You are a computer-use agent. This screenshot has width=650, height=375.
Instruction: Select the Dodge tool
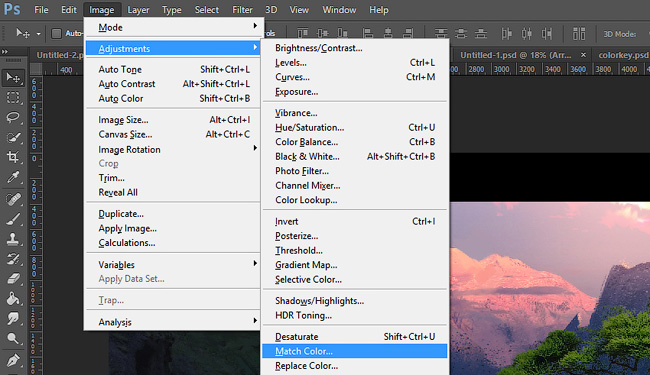coord(13,339)
